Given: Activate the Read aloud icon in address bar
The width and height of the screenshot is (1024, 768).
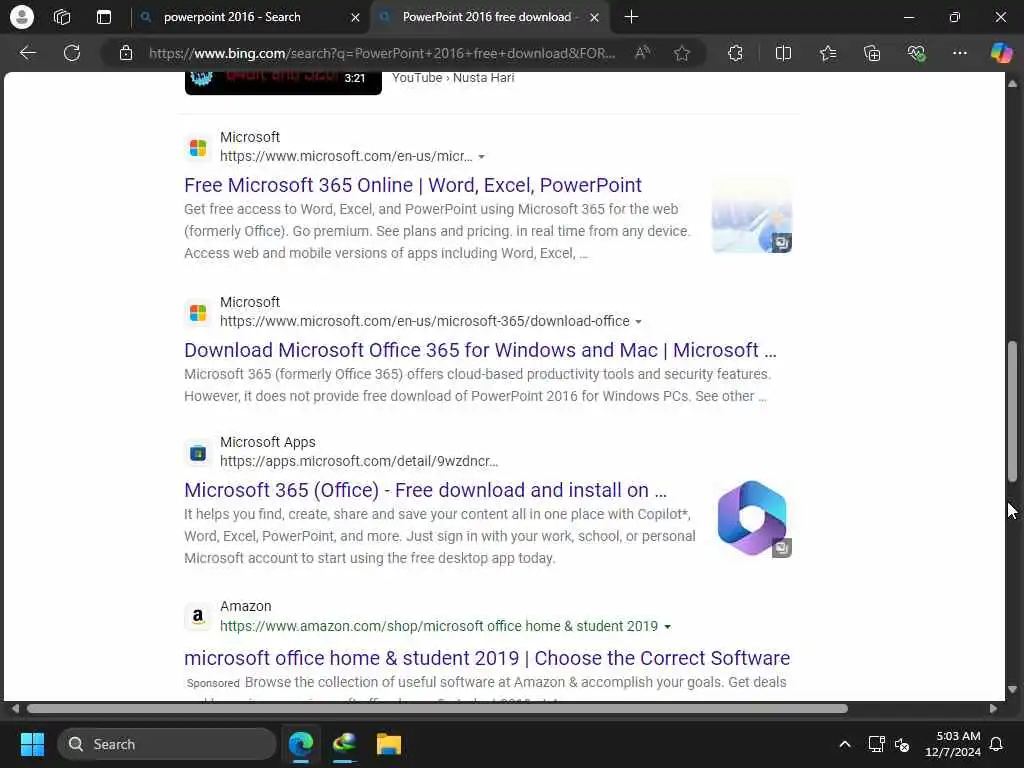Looking at the screenshot, I should pos(643,53).
